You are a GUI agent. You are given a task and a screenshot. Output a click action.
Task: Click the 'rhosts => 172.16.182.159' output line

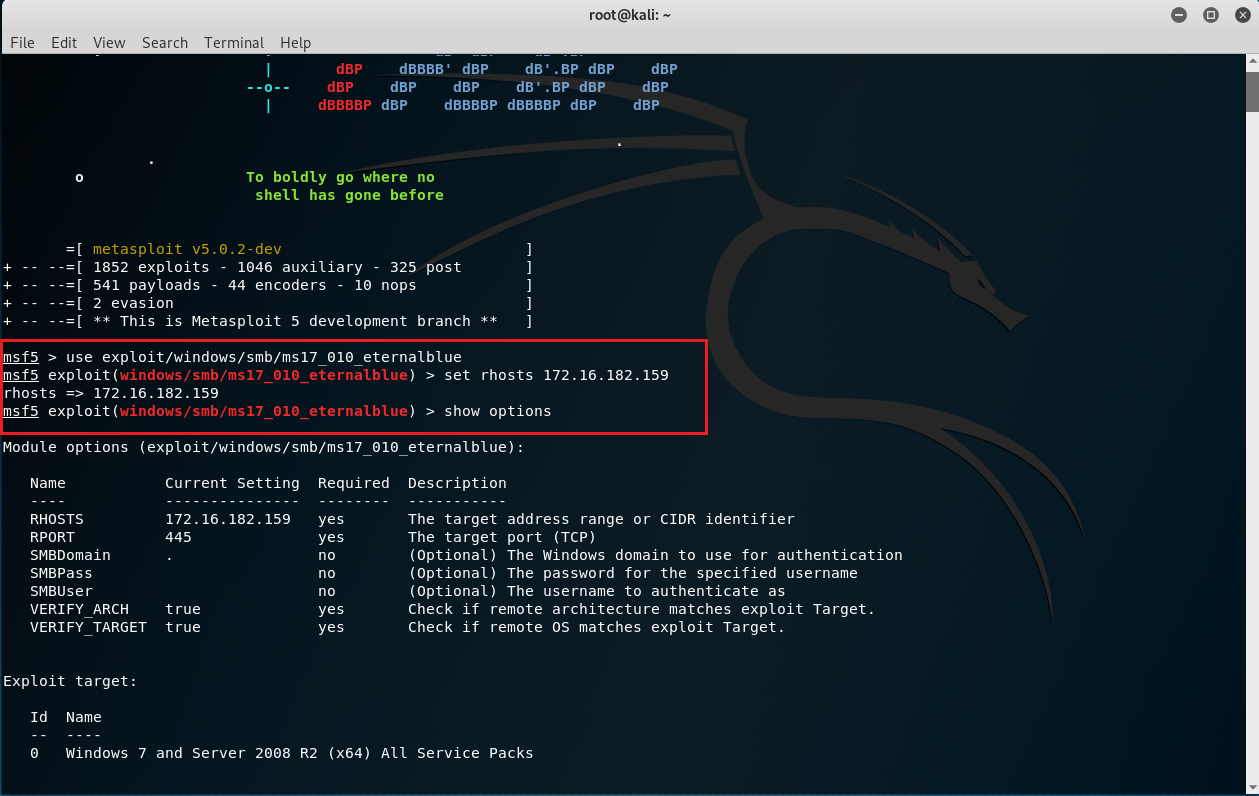coord(111,393)
